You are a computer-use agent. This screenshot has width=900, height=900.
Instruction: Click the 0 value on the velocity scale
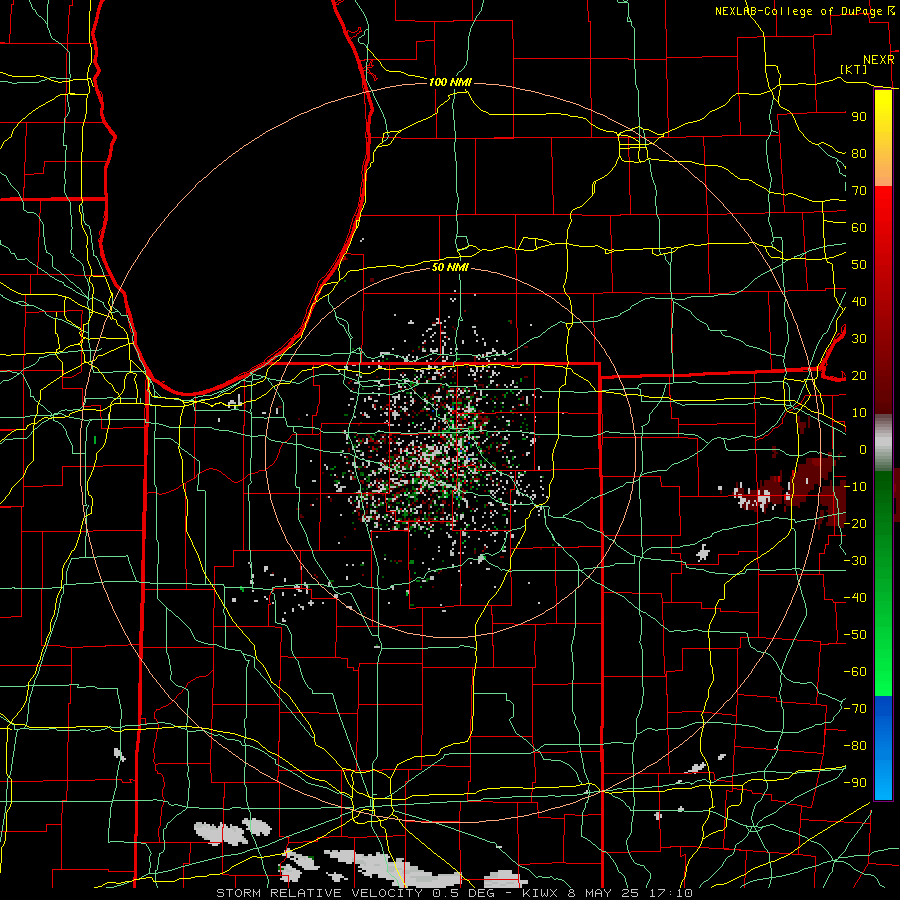[863, 449]
